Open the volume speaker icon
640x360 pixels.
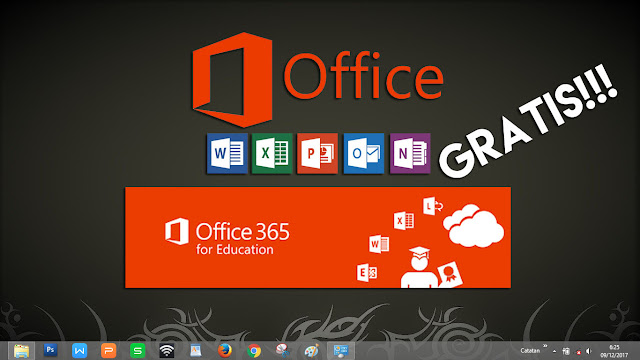[589, 351]
